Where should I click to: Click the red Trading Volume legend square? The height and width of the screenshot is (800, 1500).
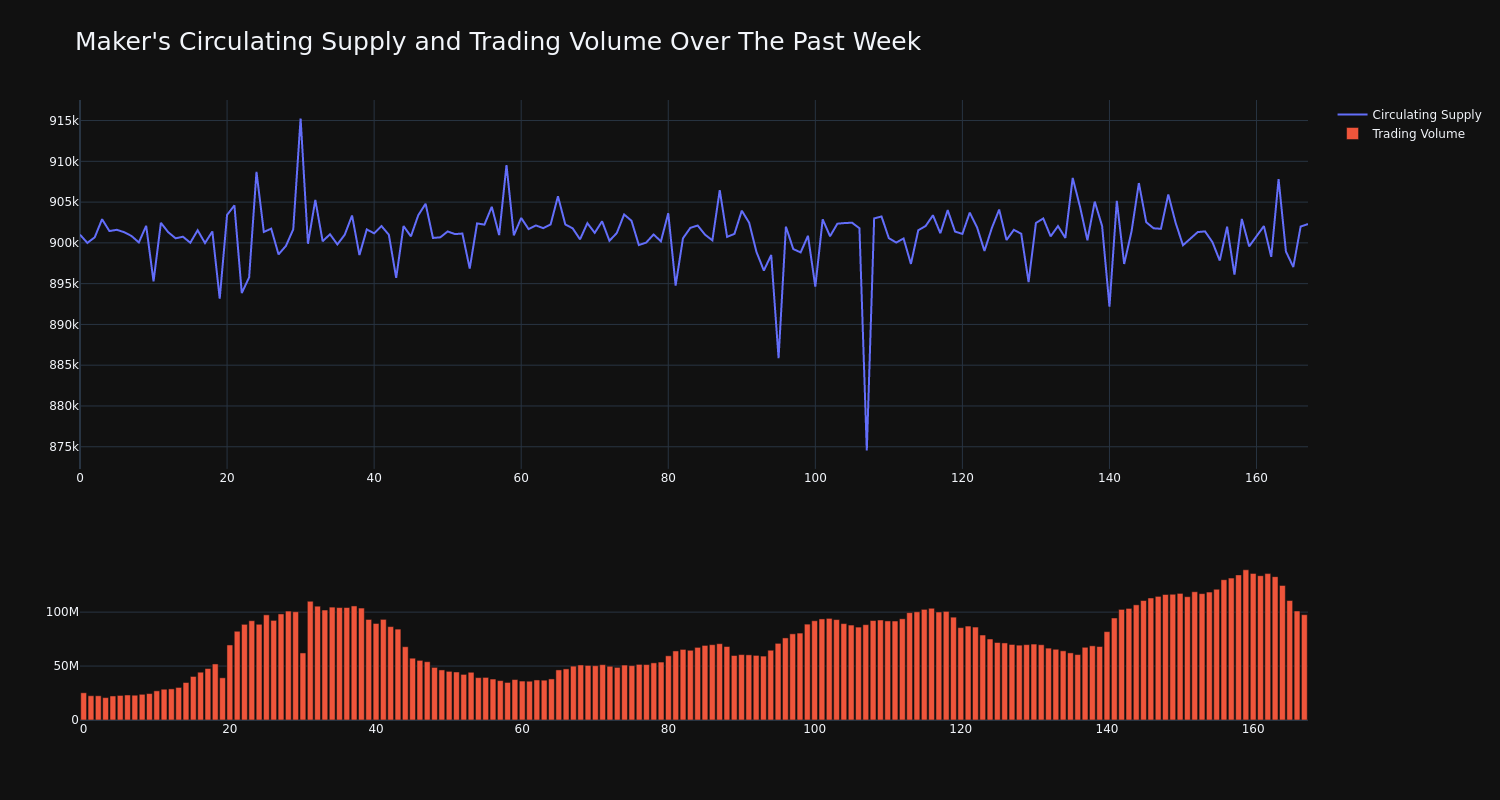click(x=1352, y=134)
